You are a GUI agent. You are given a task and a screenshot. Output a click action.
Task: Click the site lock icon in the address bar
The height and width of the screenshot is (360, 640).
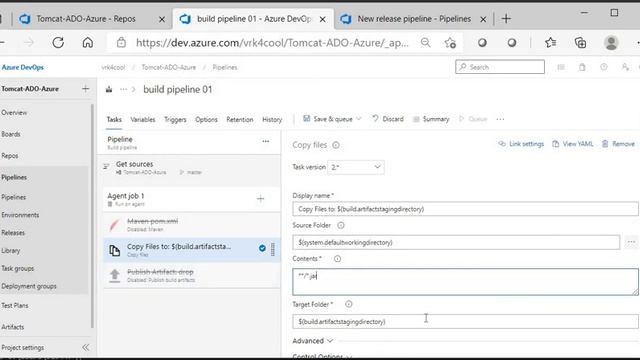[x=121, y=42]
